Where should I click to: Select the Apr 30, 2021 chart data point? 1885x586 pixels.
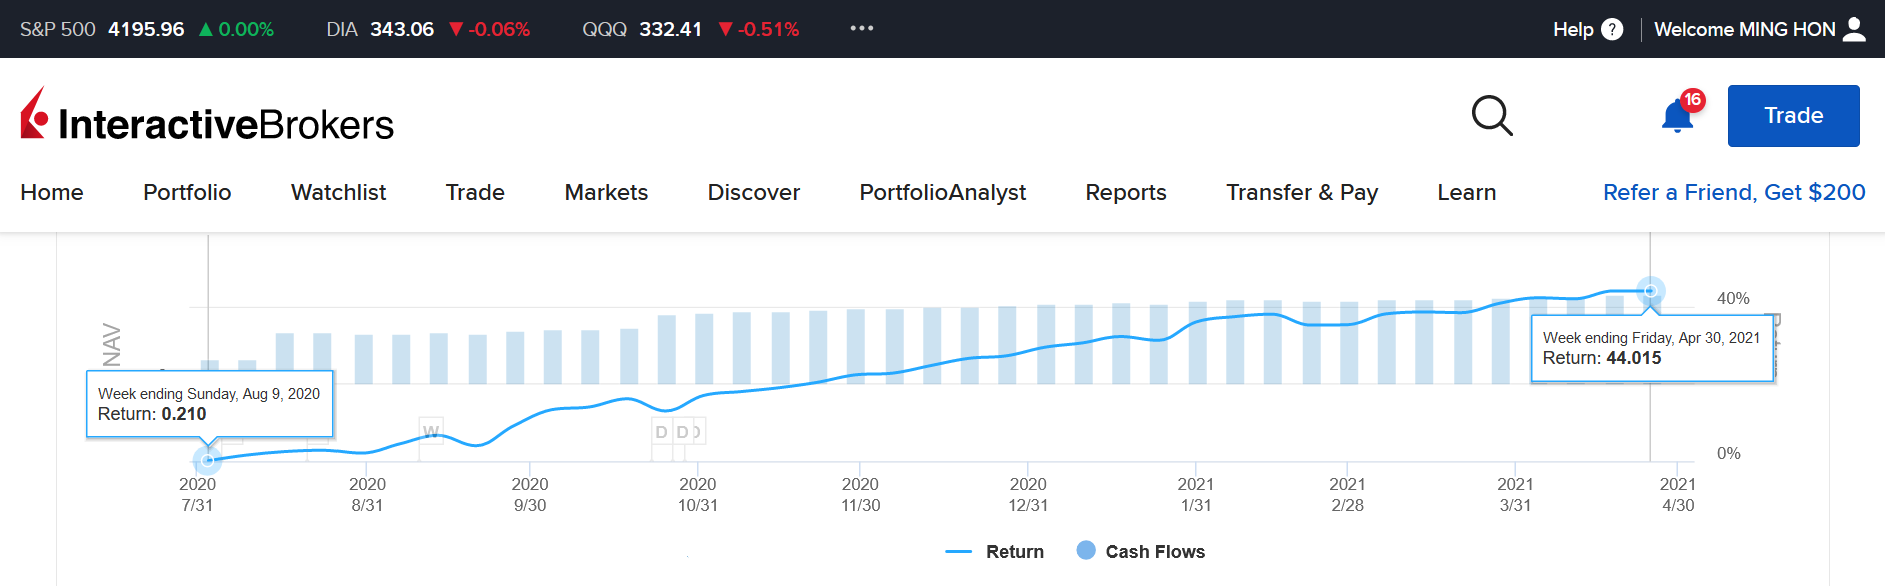[x=1650, y=291]
